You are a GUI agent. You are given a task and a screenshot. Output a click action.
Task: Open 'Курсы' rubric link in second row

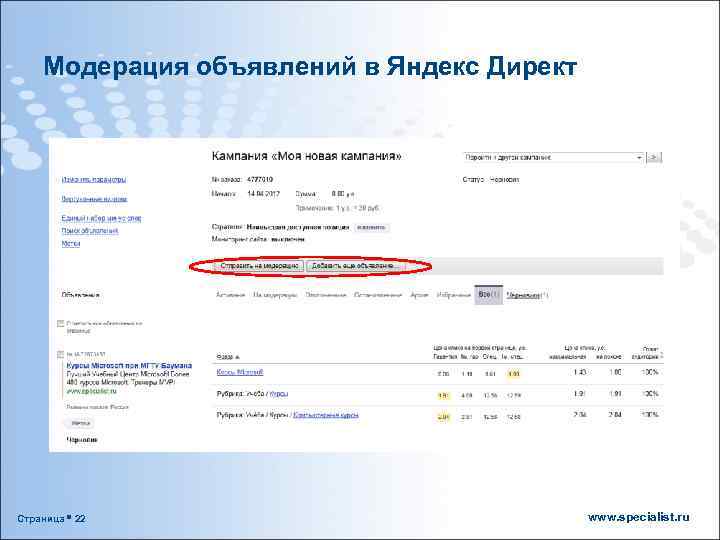(279, 394)
